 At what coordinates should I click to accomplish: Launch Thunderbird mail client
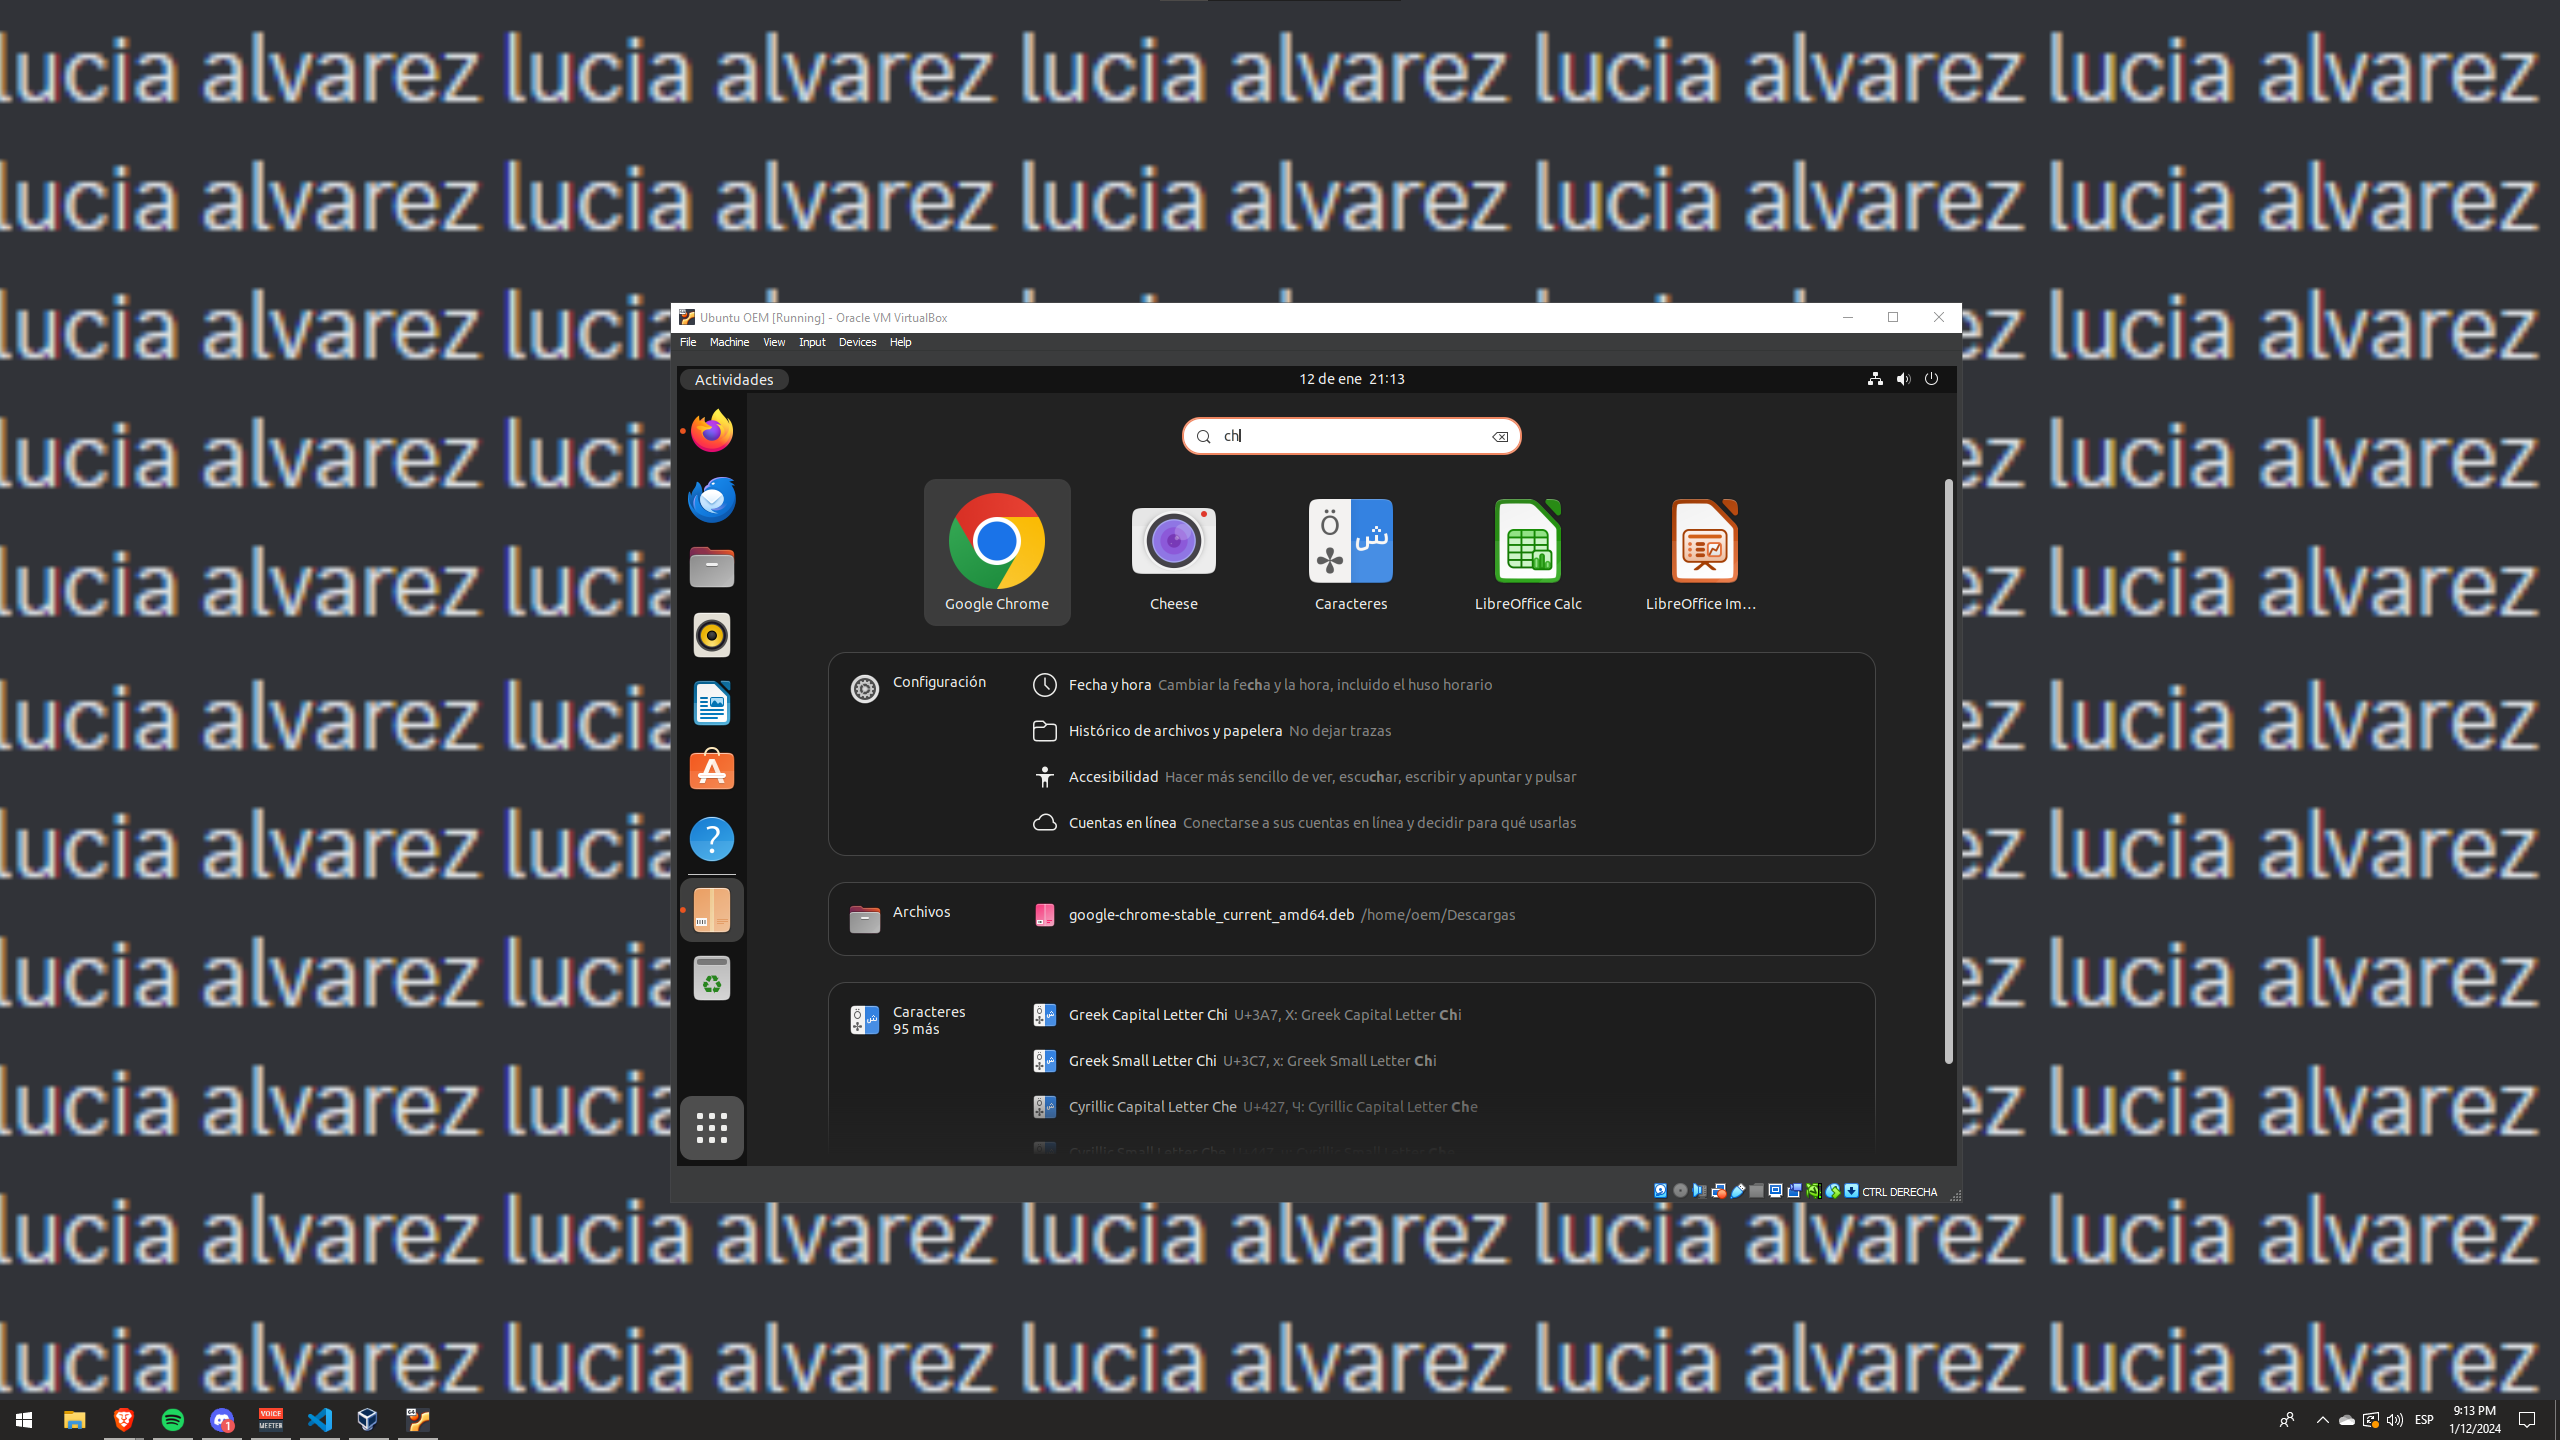[711, 498]
